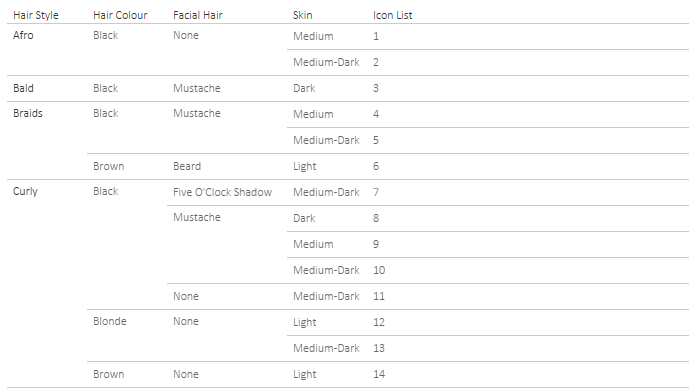This screenshot has width=689, height=391.
Task: Click icon list value 1
Action: click(x=376, y=36)
